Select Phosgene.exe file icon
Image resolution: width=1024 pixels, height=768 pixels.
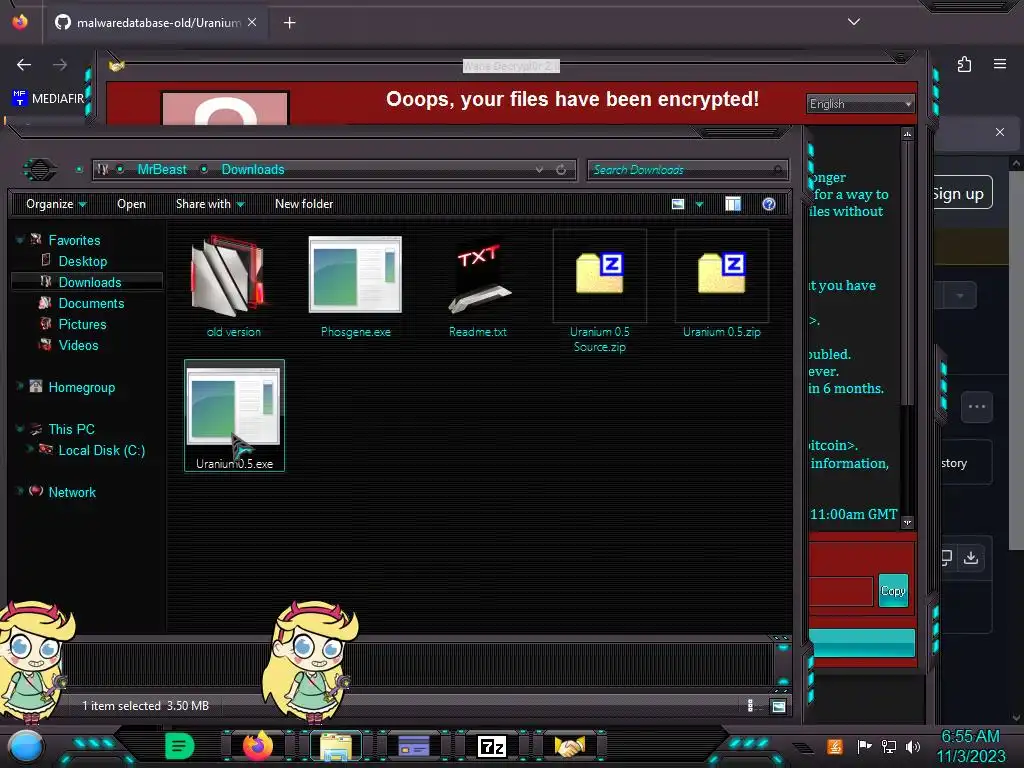pyautogui.click(x=355, y=274)
